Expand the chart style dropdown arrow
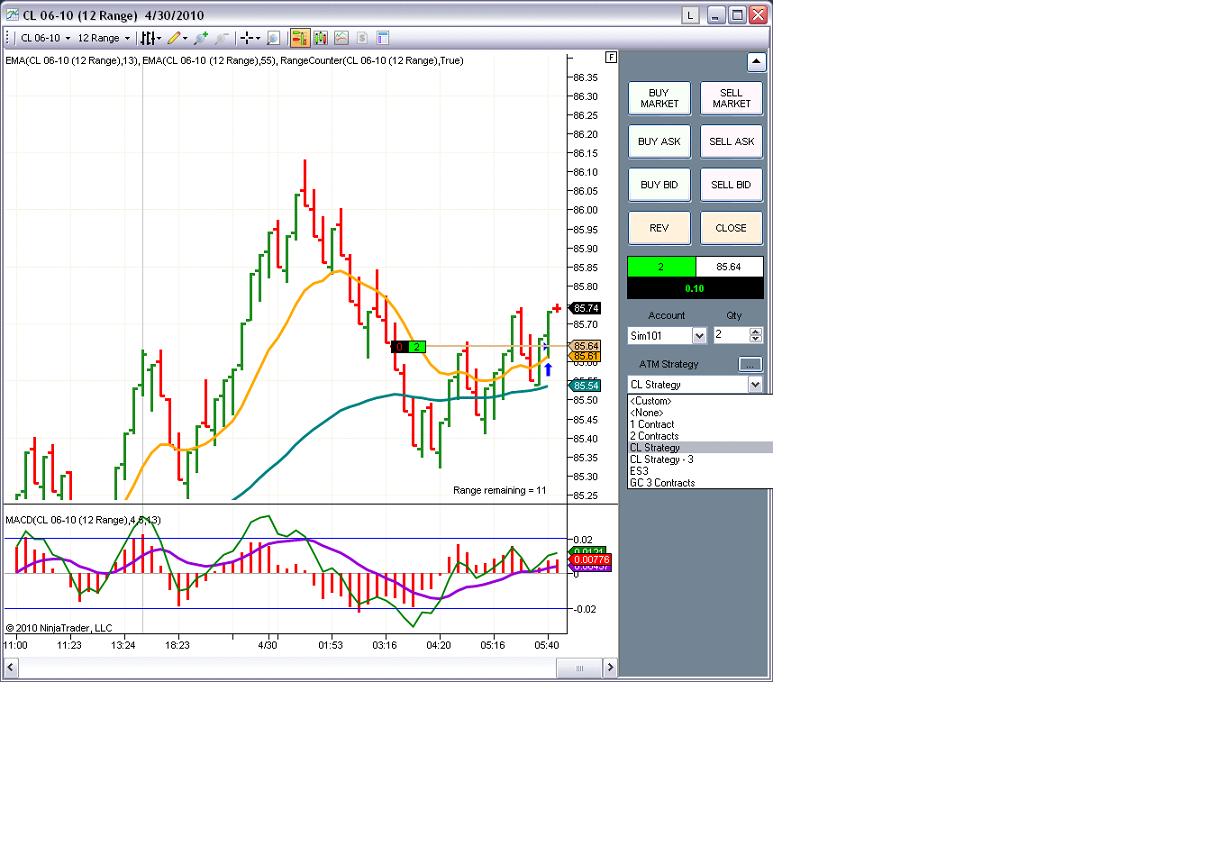Screen dimensions: 1218x865 [x=159, y=39]
